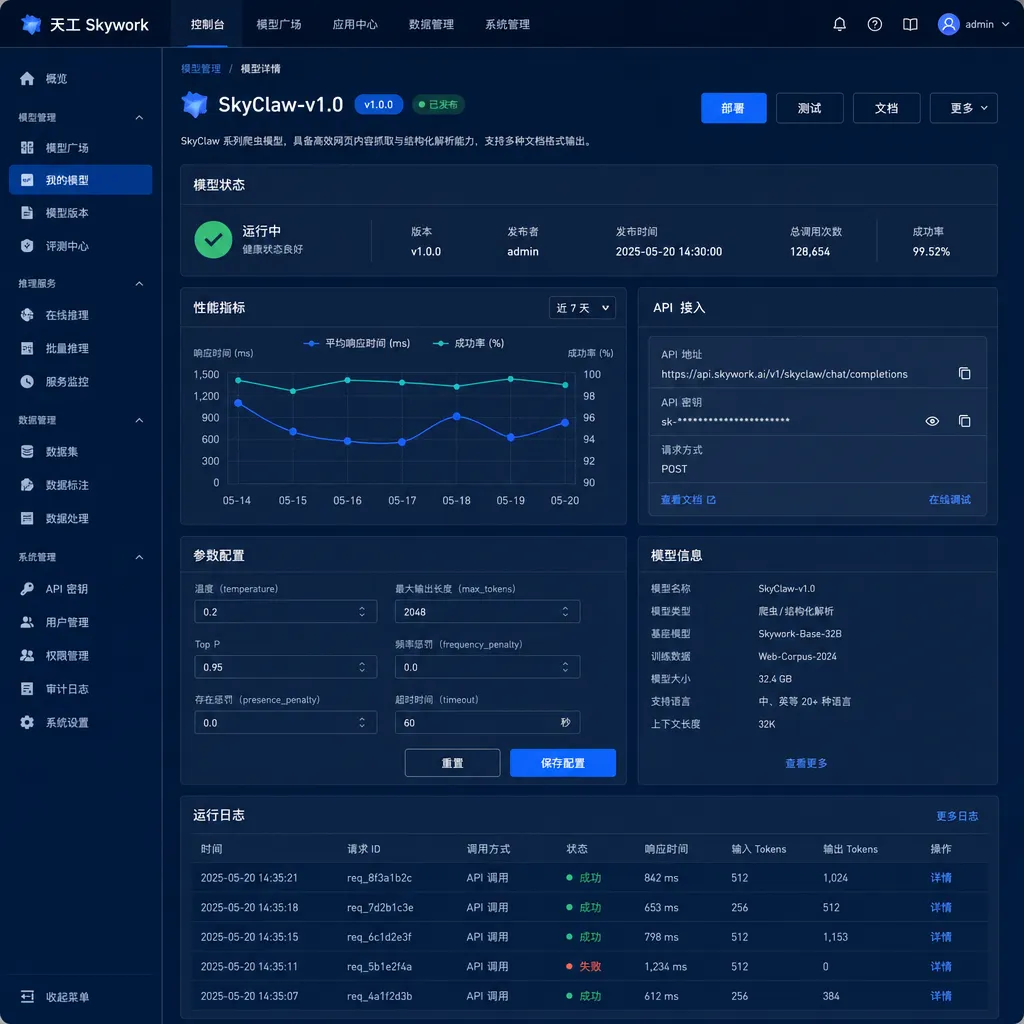Image resolution: width=1024 pixels, height=1024 pixels.
Task: Open the 近 7 天 time range dropdown
Action: (582, 308)
